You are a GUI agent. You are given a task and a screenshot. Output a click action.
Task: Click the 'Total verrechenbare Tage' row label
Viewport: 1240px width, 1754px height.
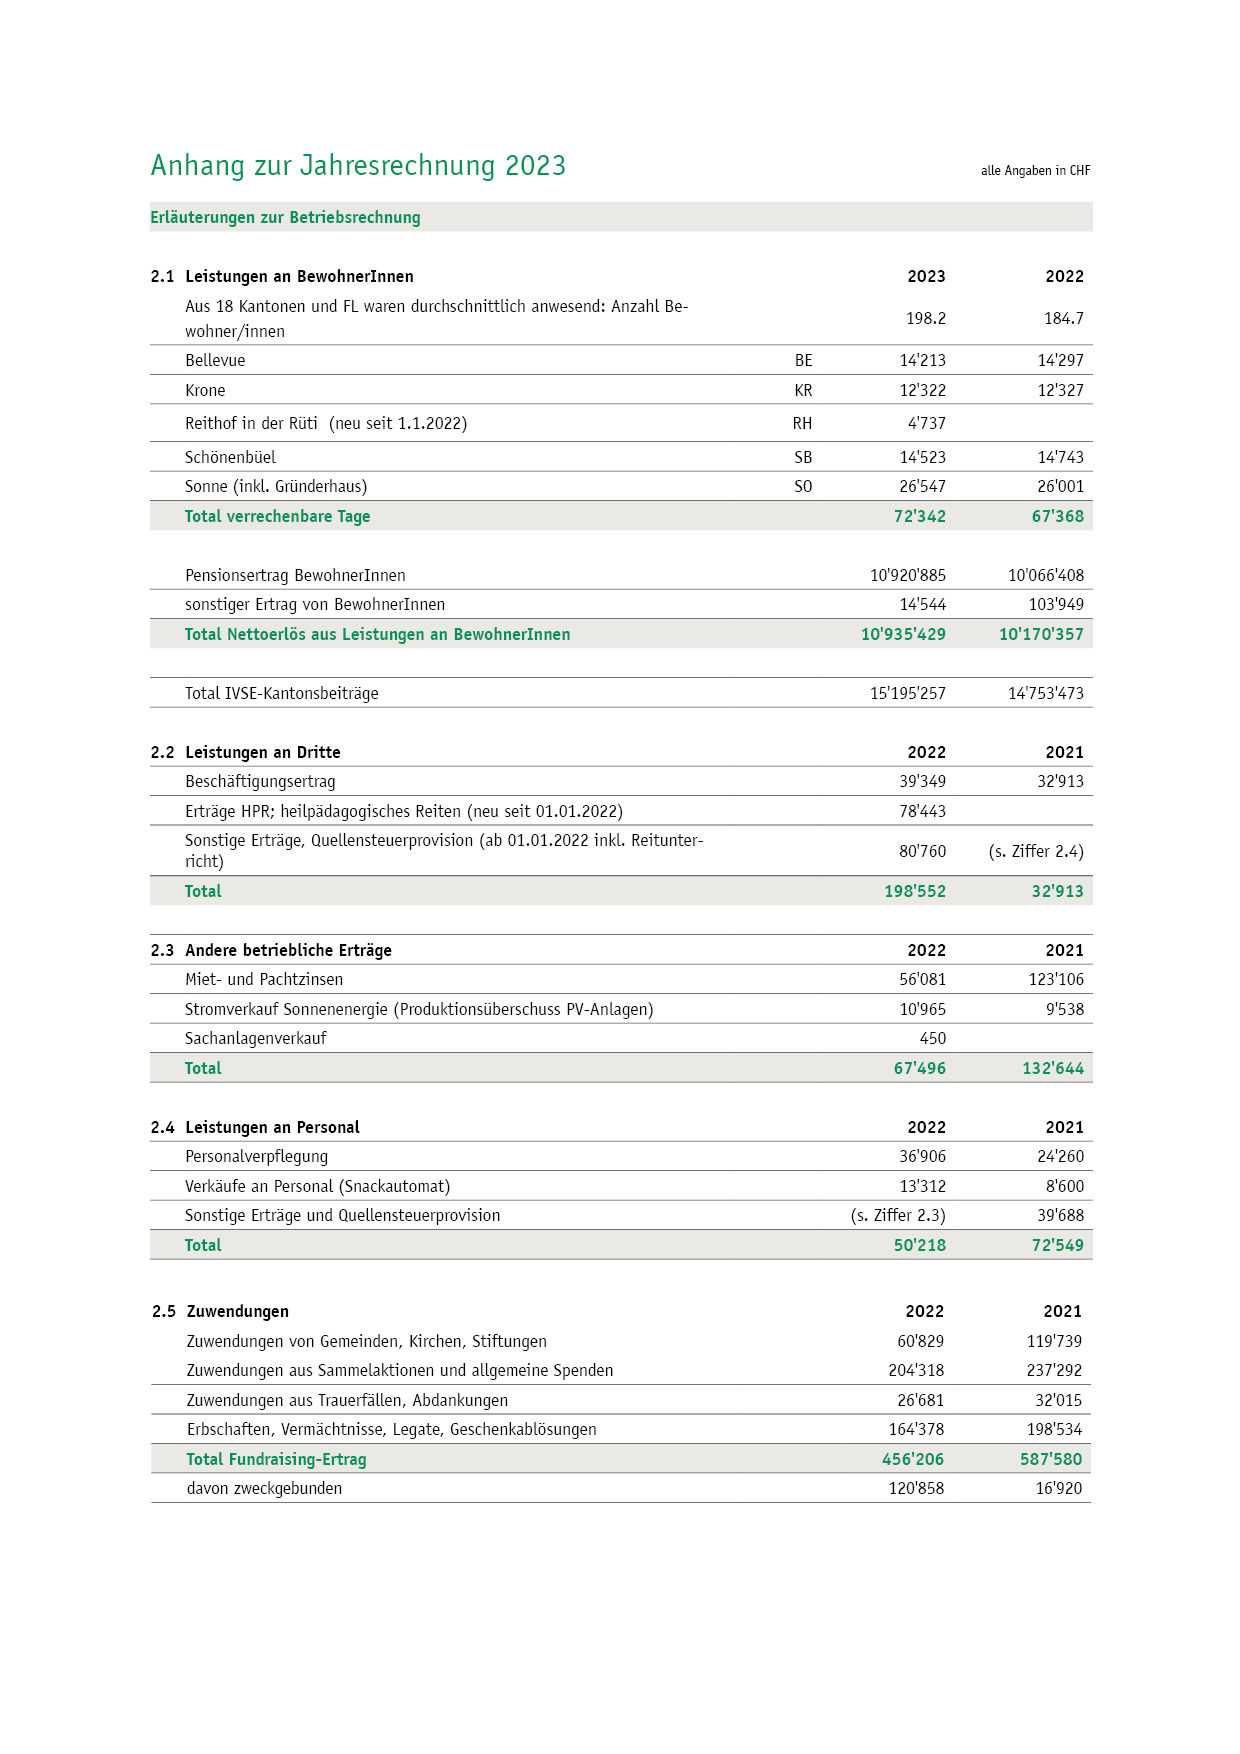pyautogui.click(x=277, y=517)
